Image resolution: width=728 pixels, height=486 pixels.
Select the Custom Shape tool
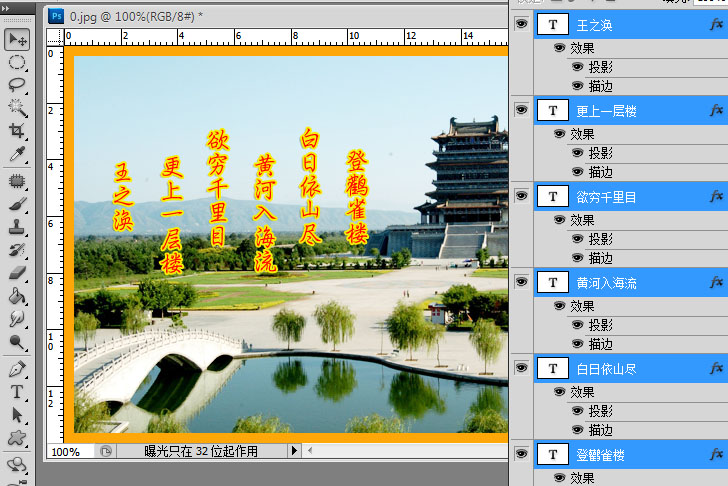pos(17,437)
